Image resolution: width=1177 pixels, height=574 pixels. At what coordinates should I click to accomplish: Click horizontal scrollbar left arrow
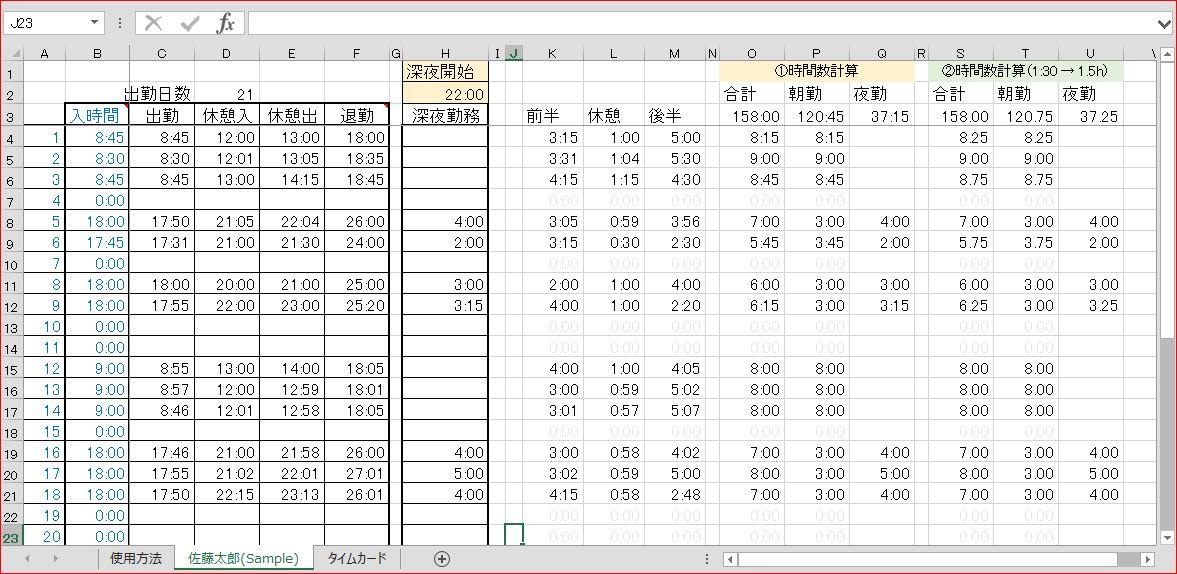coord(730,559)
